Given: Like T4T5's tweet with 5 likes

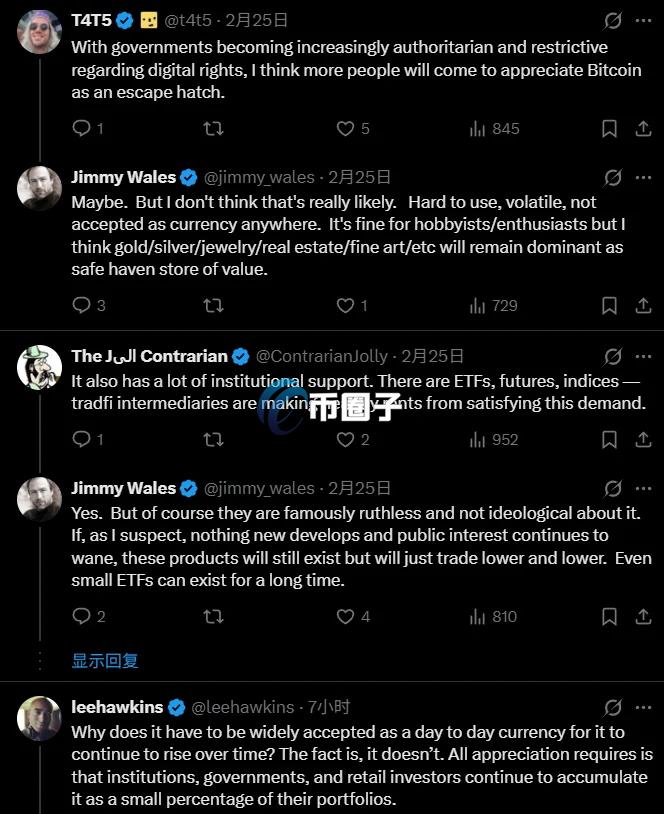Looking at the screenshot, I should tap(345, 128).
